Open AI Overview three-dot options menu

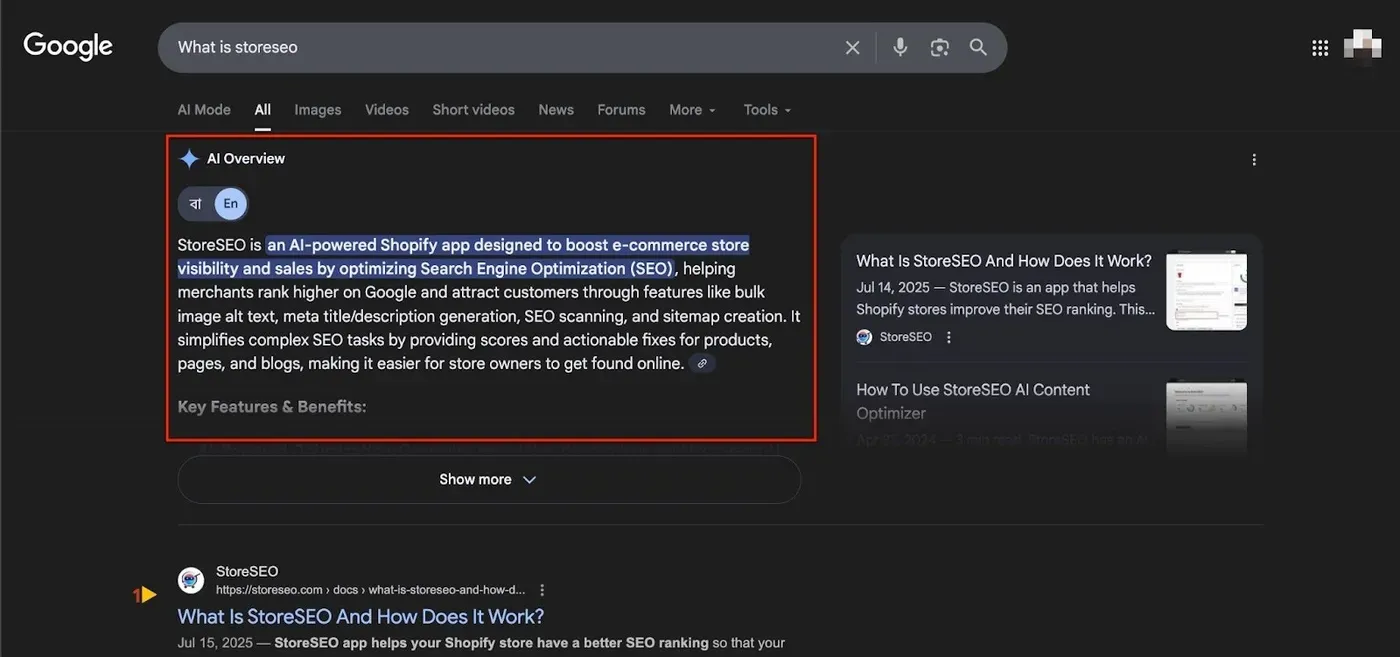pyautogui.click(x=1254, y=159)
